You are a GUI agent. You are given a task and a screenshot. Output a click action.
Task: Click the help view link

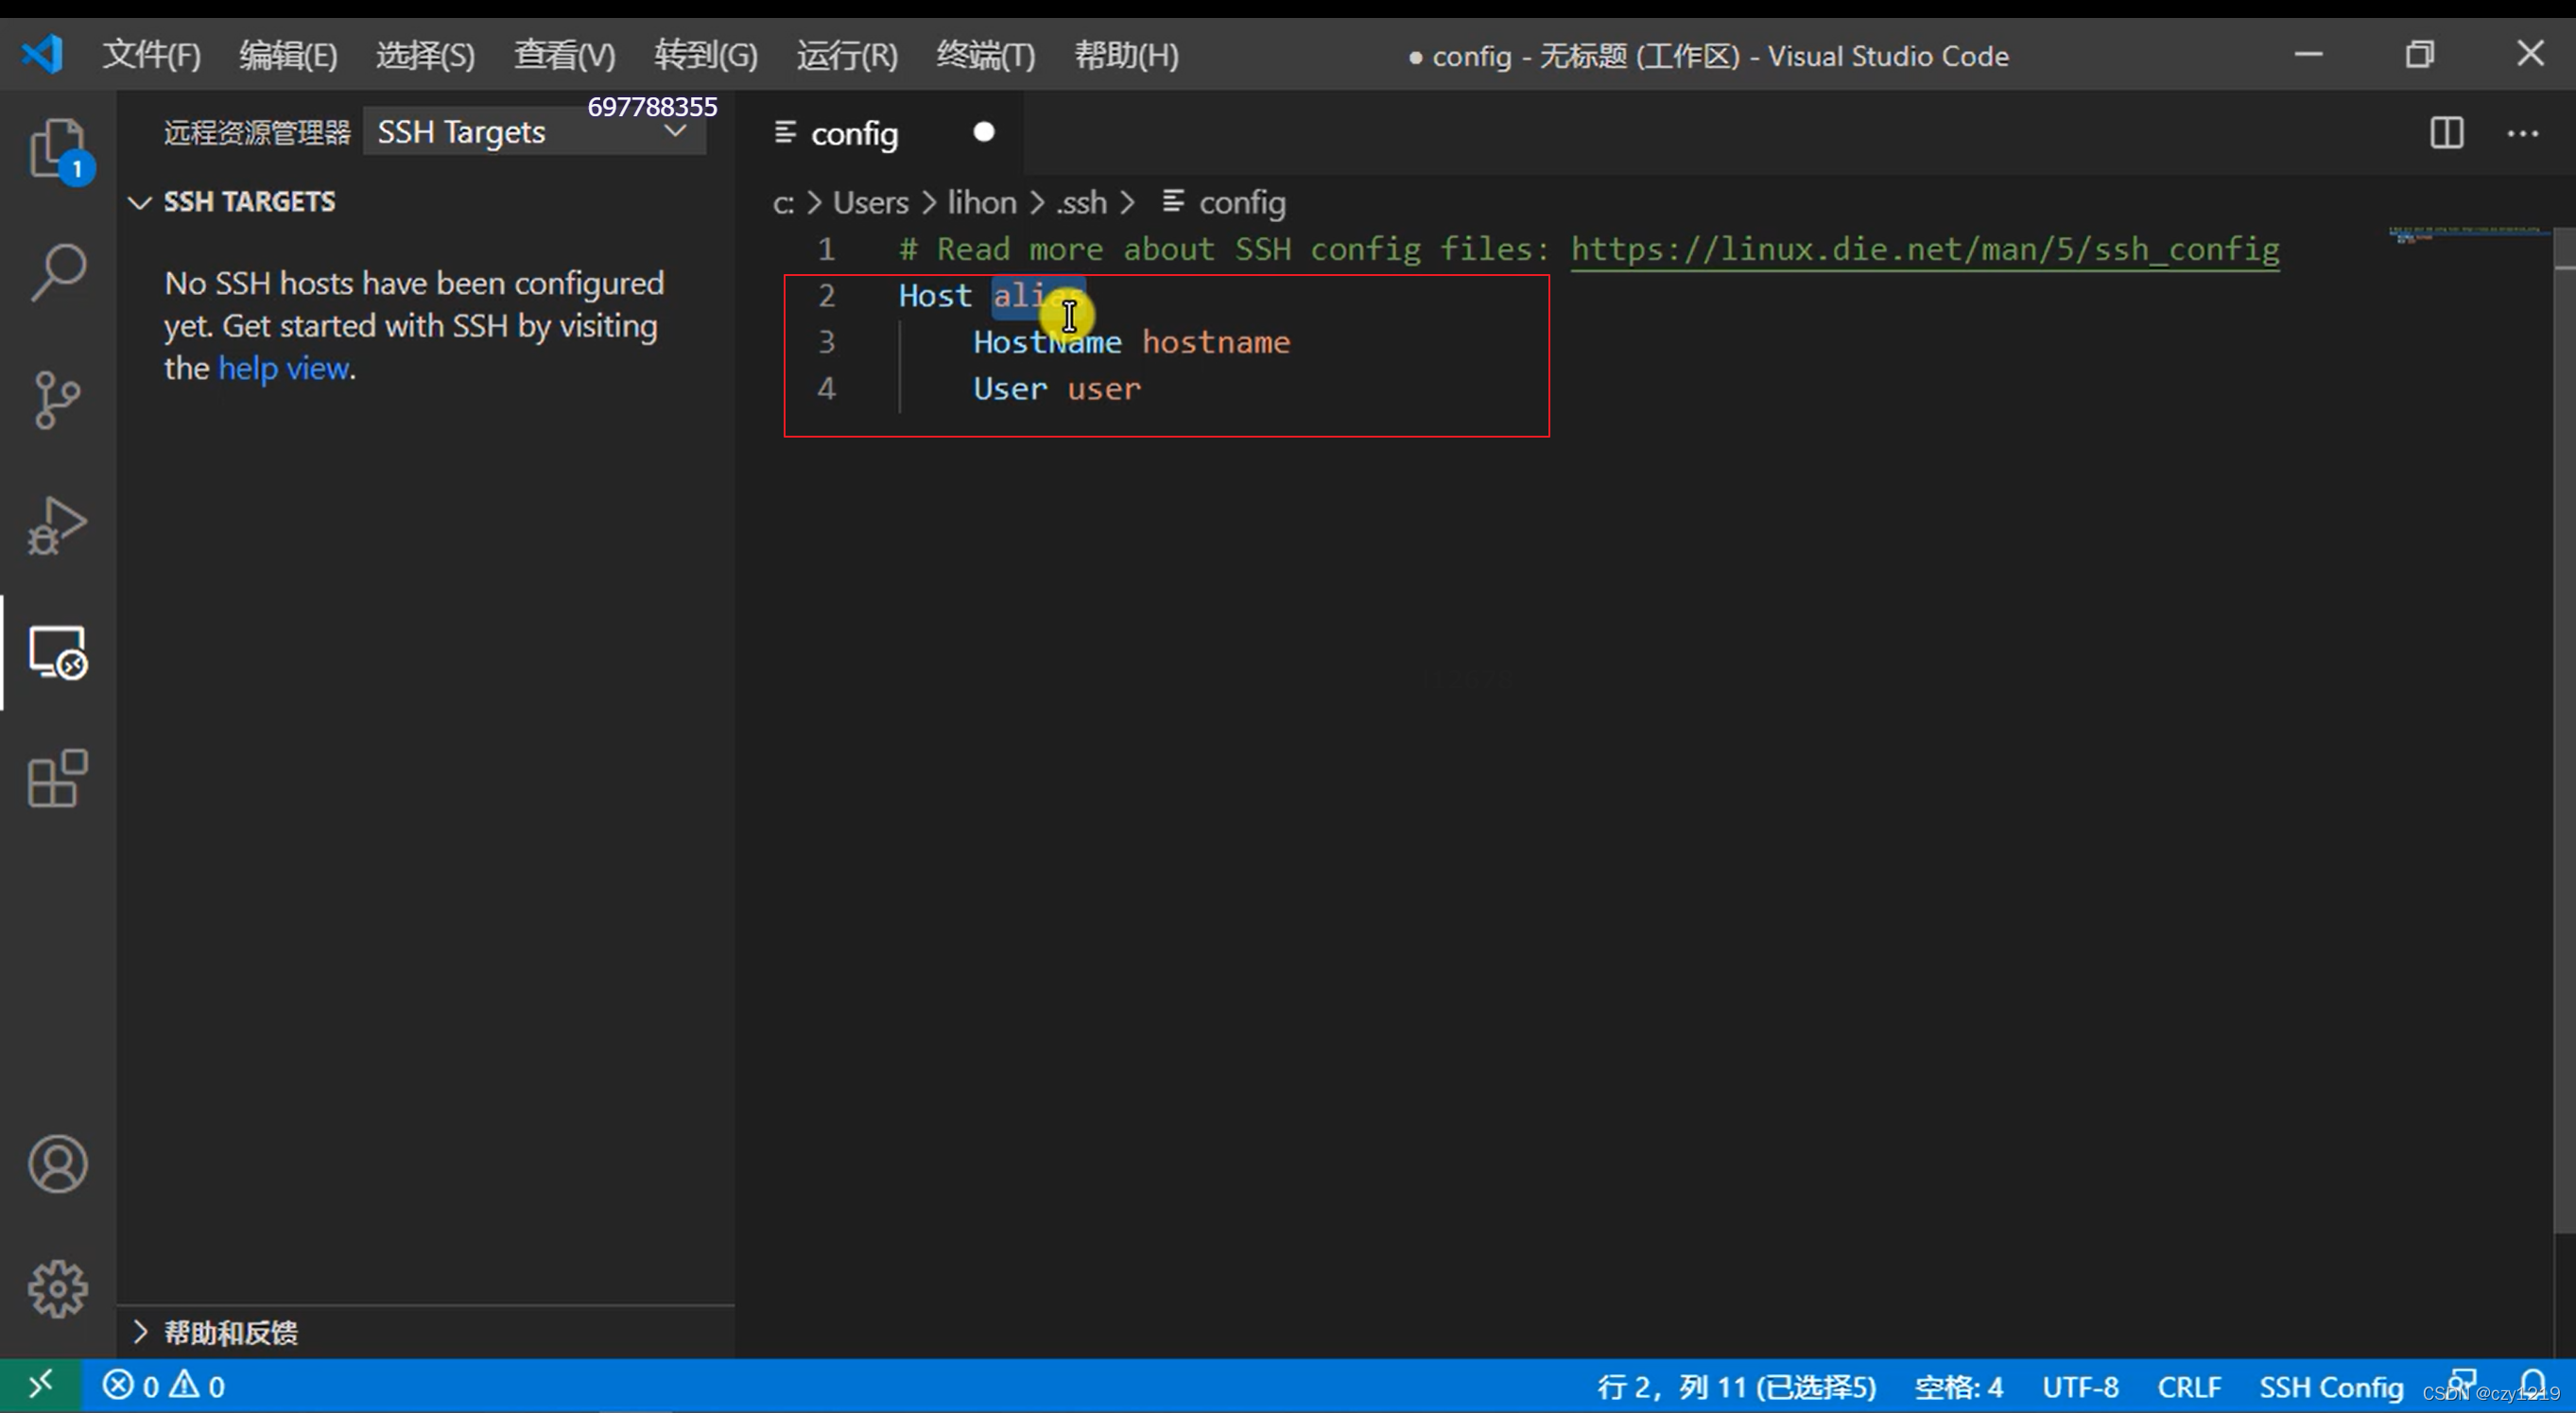click(283, 368)
